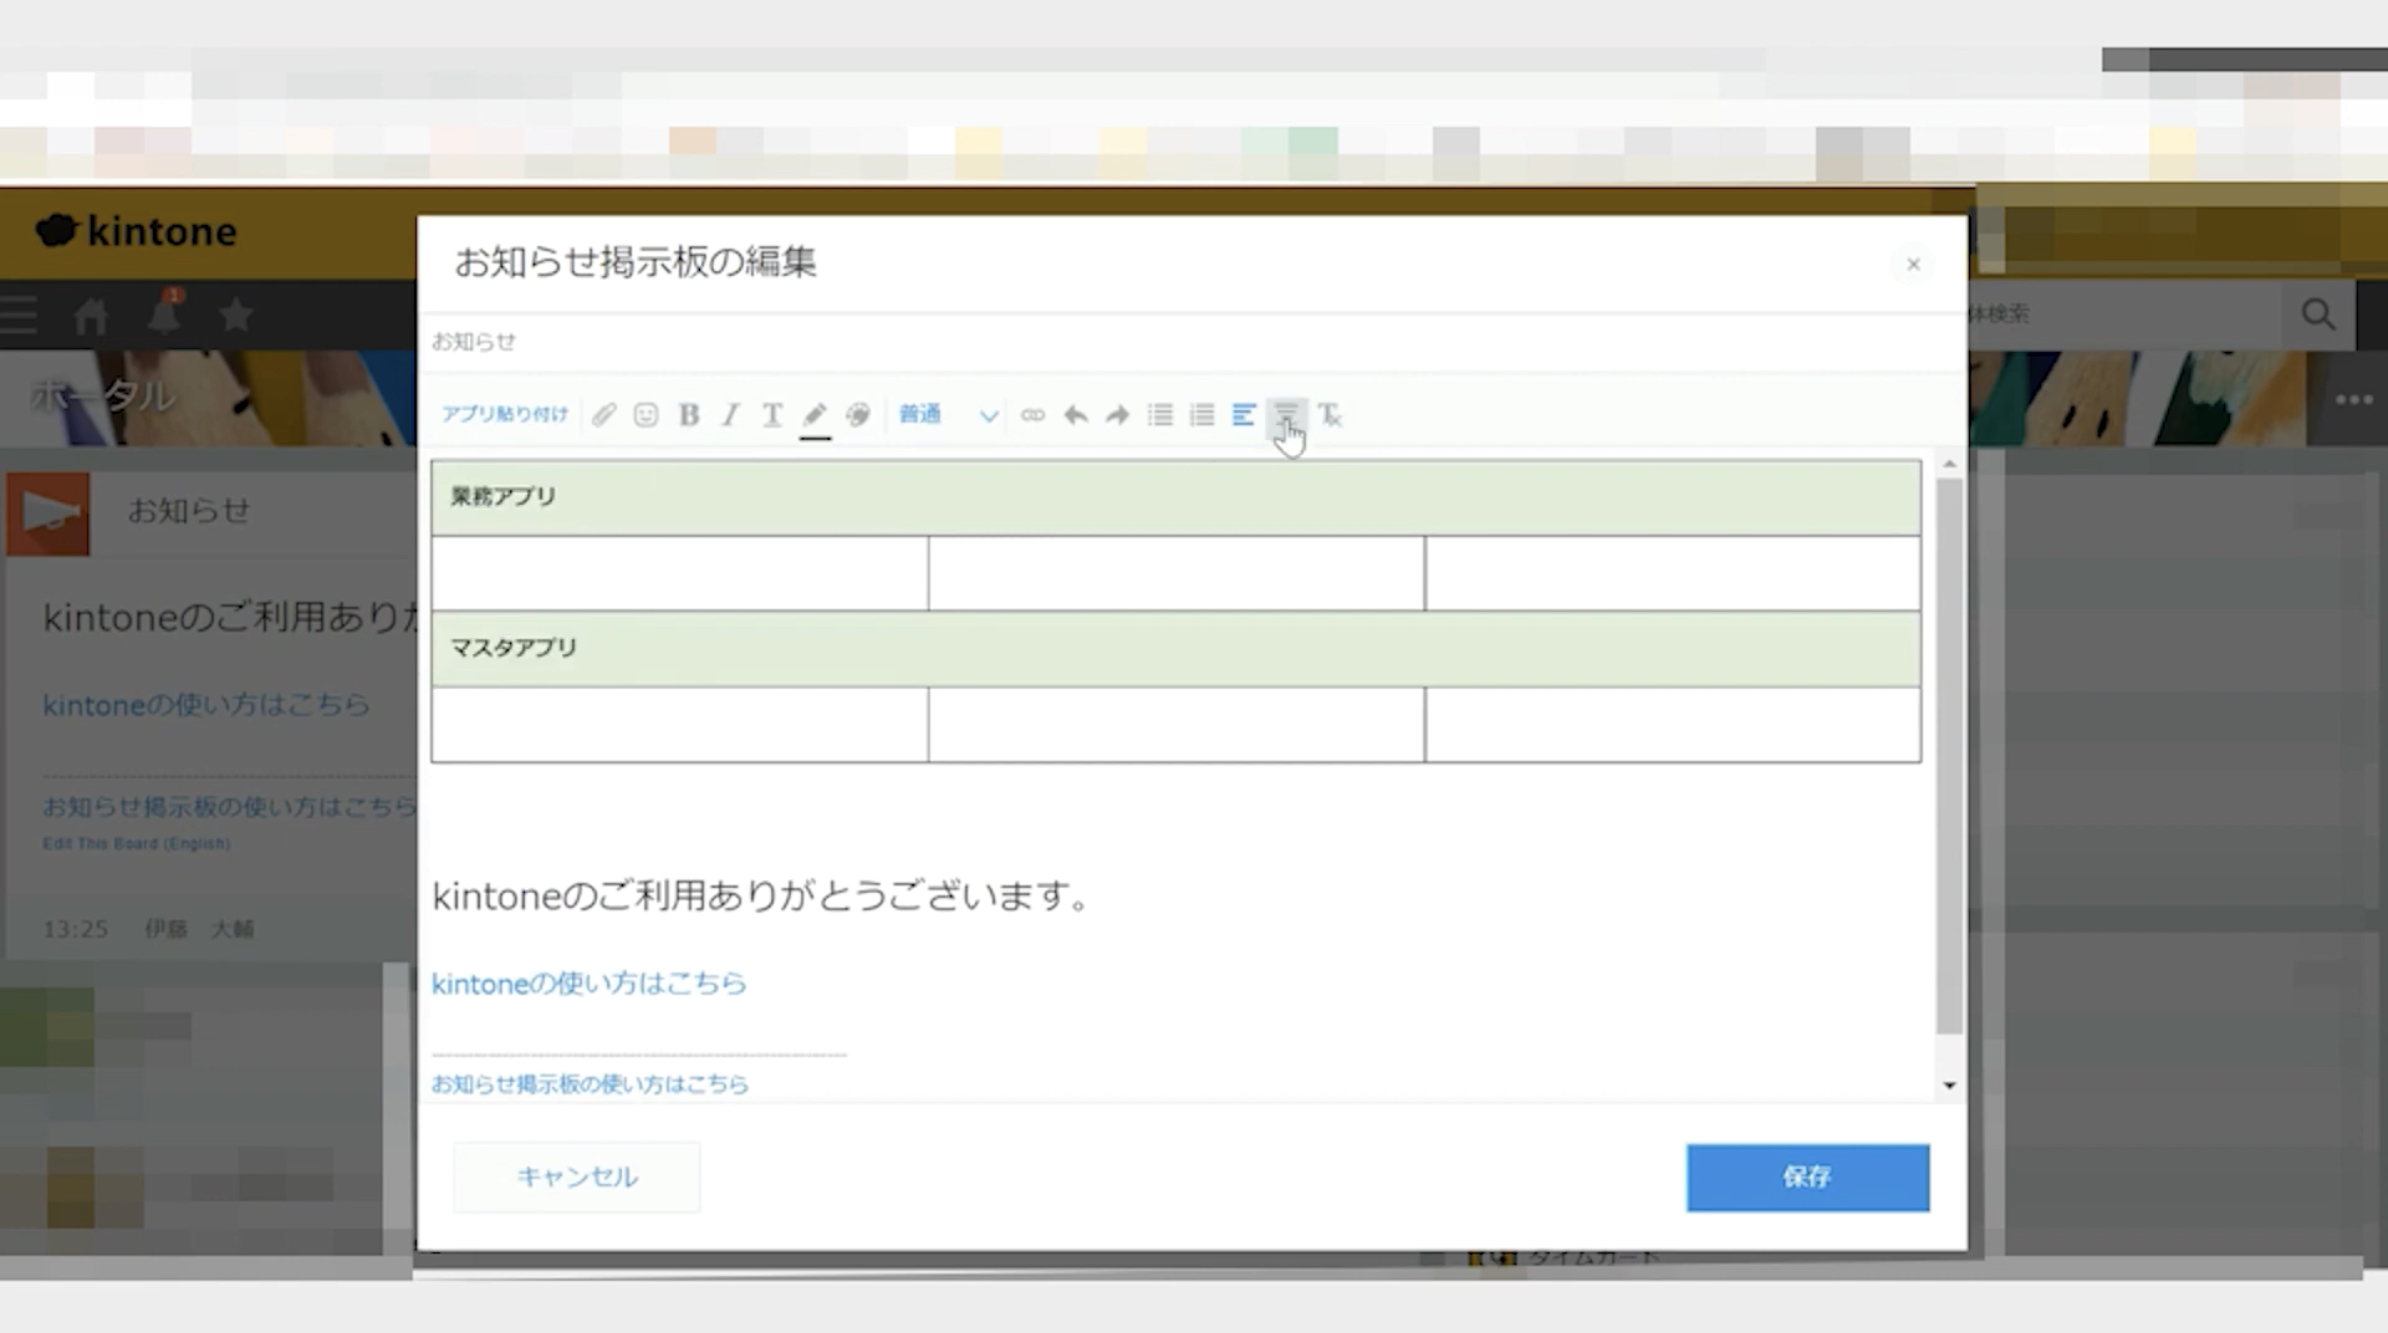
Task: Toggle center text alignment
Action: [x=1287, y=414]
